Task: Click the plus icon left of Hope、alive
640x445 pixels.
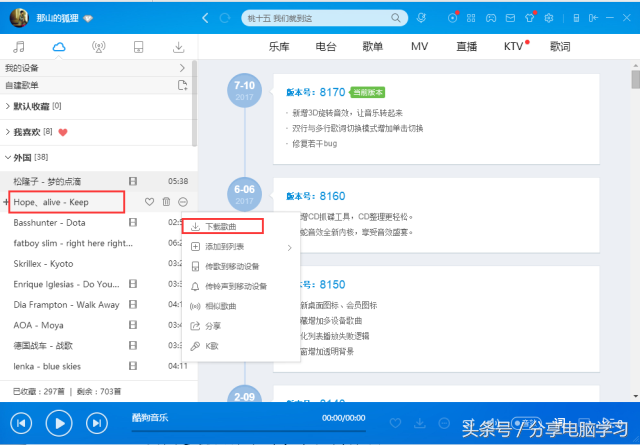Action: 5,202
